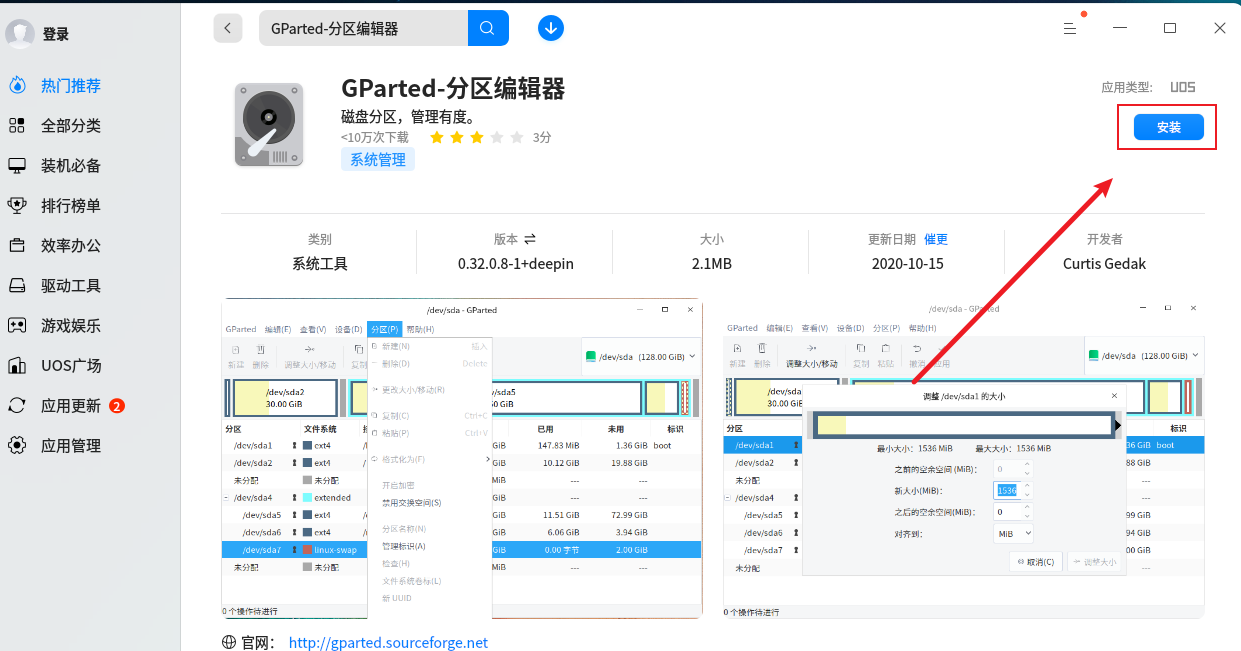Click the globe icon beside 官网
Screen dimensions: 1241x651
click(x=229, y=642)
